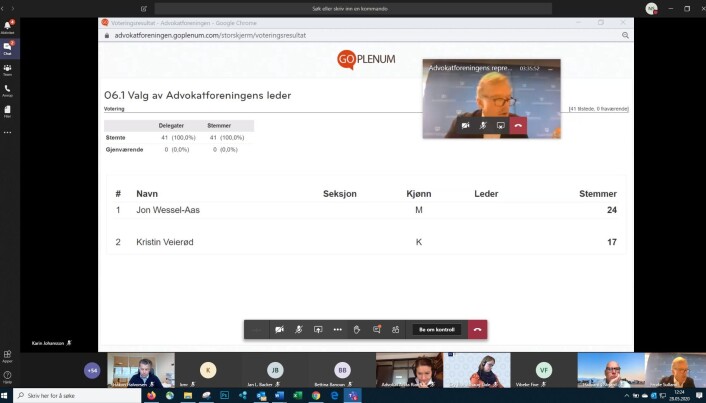Minimize the floating Advokatforeningens call window
This screenshot has width=706, height=403.
(x=550, y=68)
